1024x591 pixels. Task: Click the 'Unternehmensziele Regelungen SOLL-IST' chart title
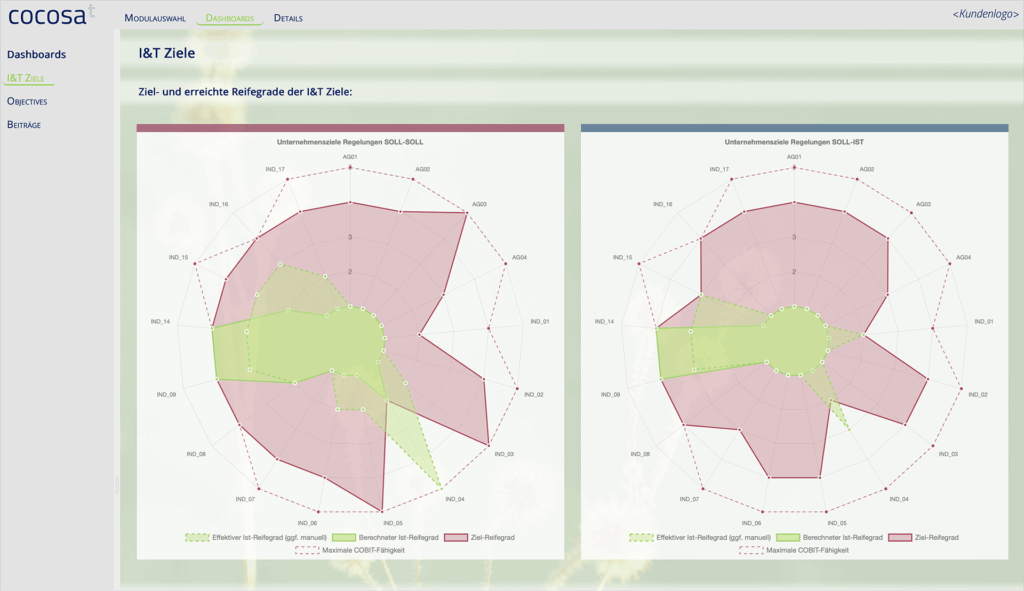point(794,142)
